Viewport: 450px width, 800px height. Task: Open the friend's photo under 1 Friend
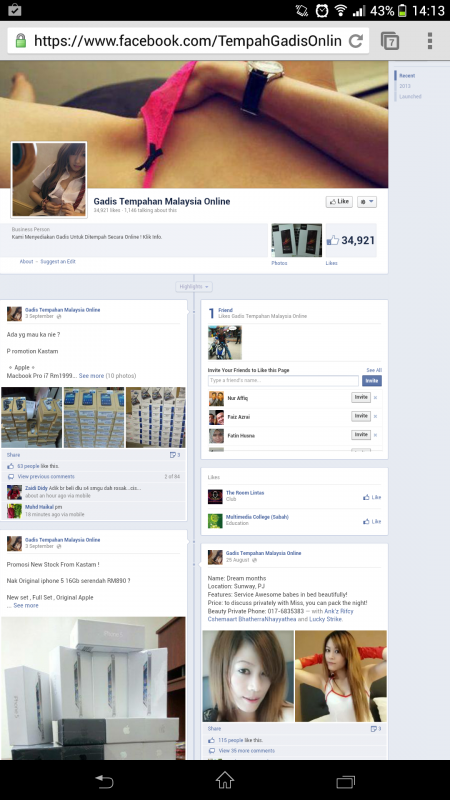coord(225,343)
